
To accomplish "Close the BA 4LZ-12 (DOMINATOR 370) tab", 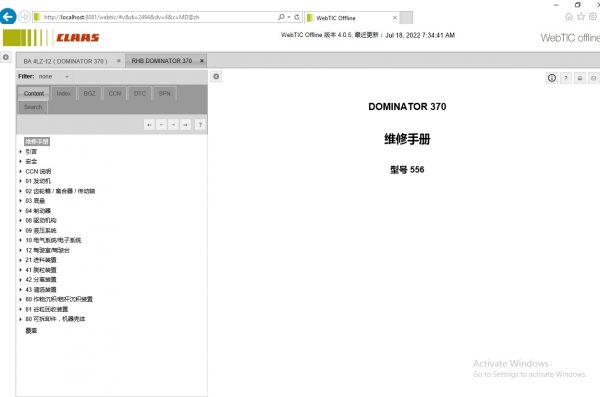I will tap(119, 61).
